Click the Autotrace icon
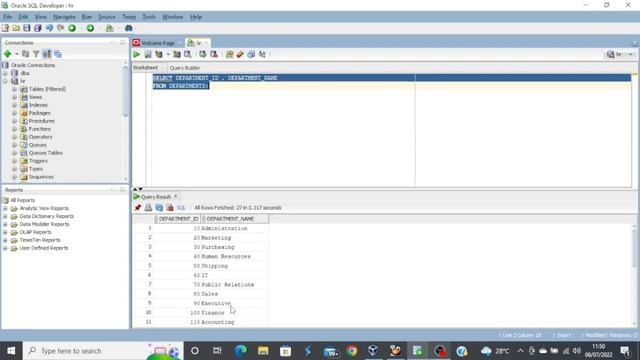The image size is (640, 360). (177, 54)
